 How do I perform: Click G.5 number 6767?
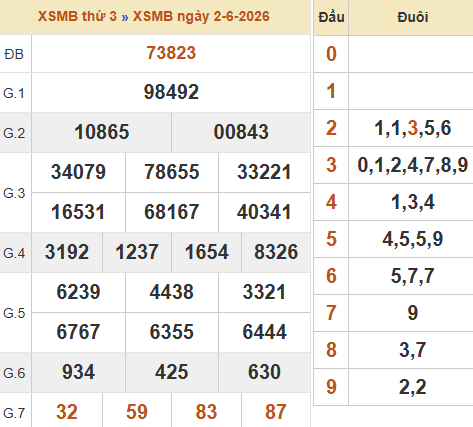[x=78, y=332]
